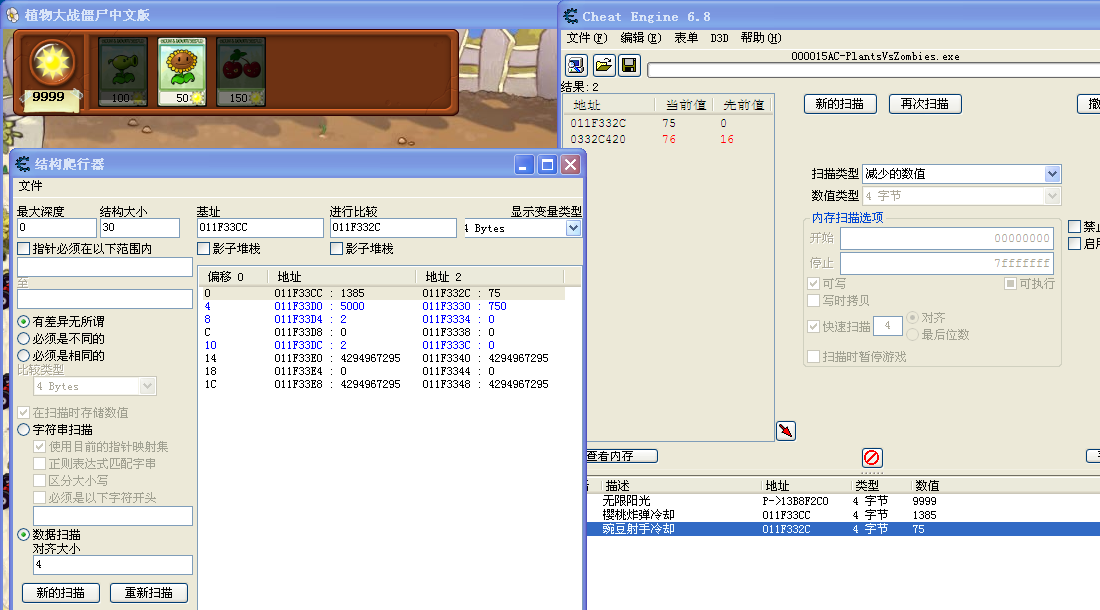Select scan result address 011F332C
Viewport: 1100px width, 610px height.
coord(598,123)
